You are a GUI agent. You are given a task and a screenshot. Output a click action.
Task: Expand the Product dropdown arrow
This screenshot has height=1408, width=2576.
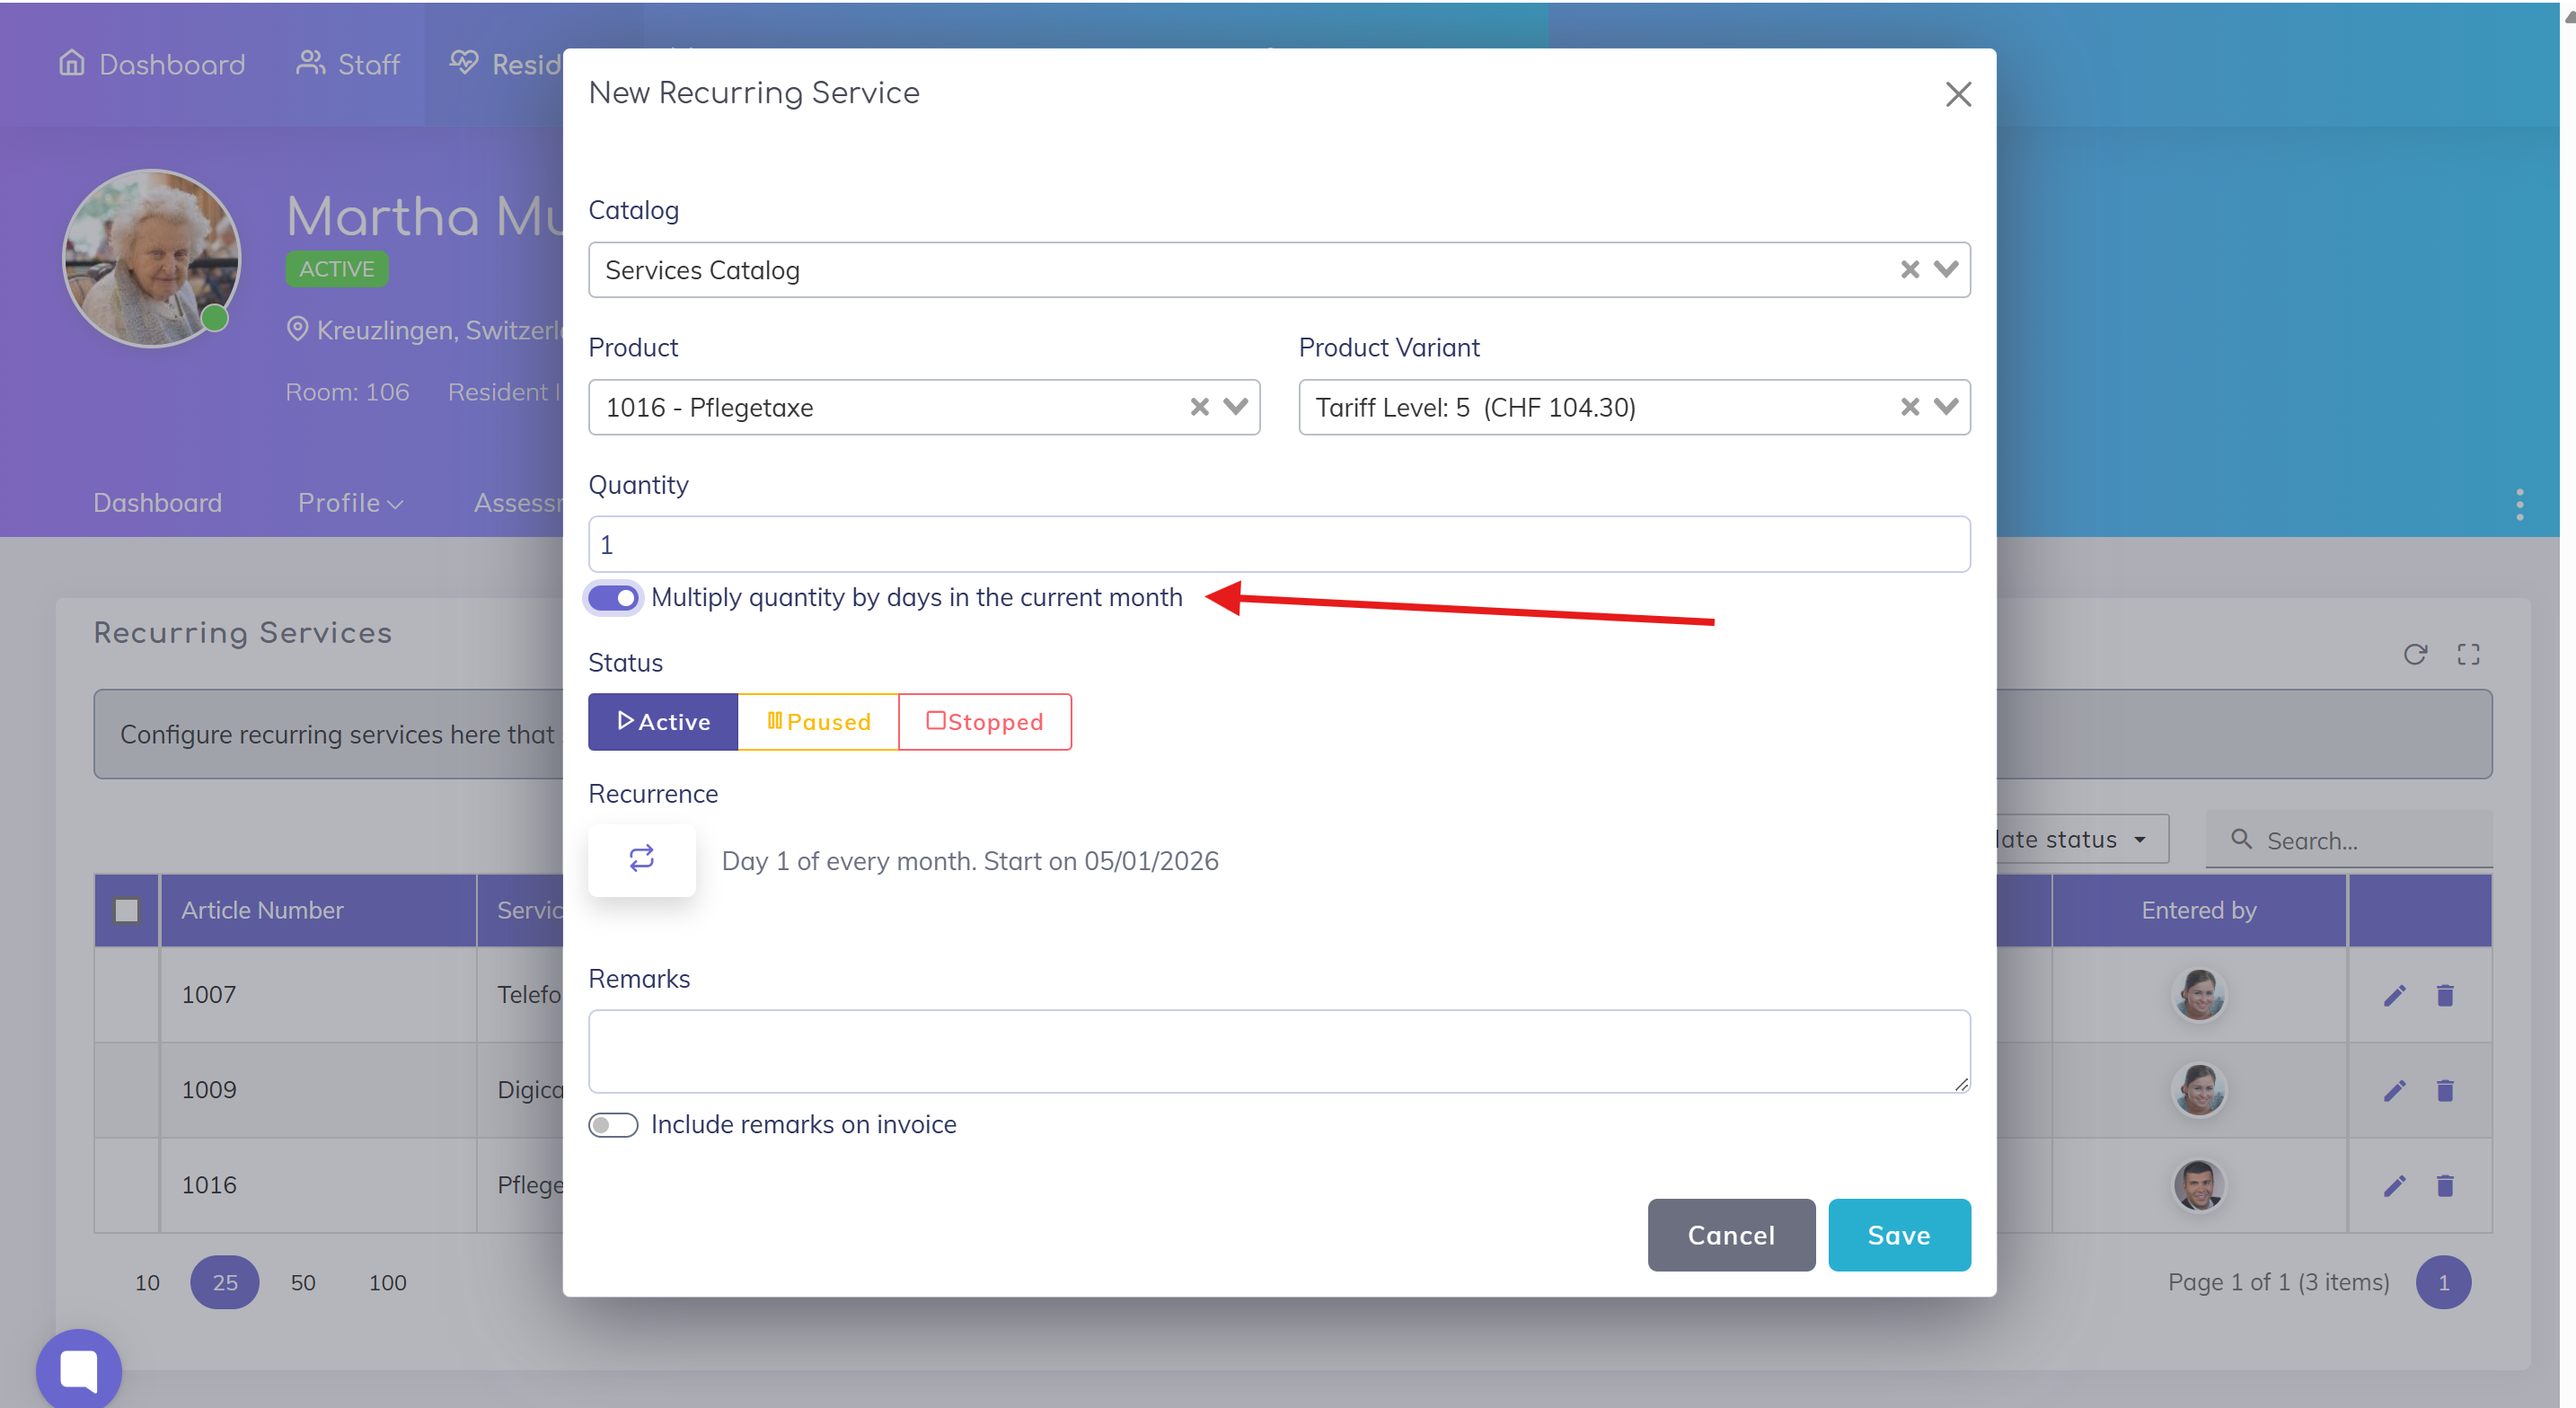(1236, 407)
